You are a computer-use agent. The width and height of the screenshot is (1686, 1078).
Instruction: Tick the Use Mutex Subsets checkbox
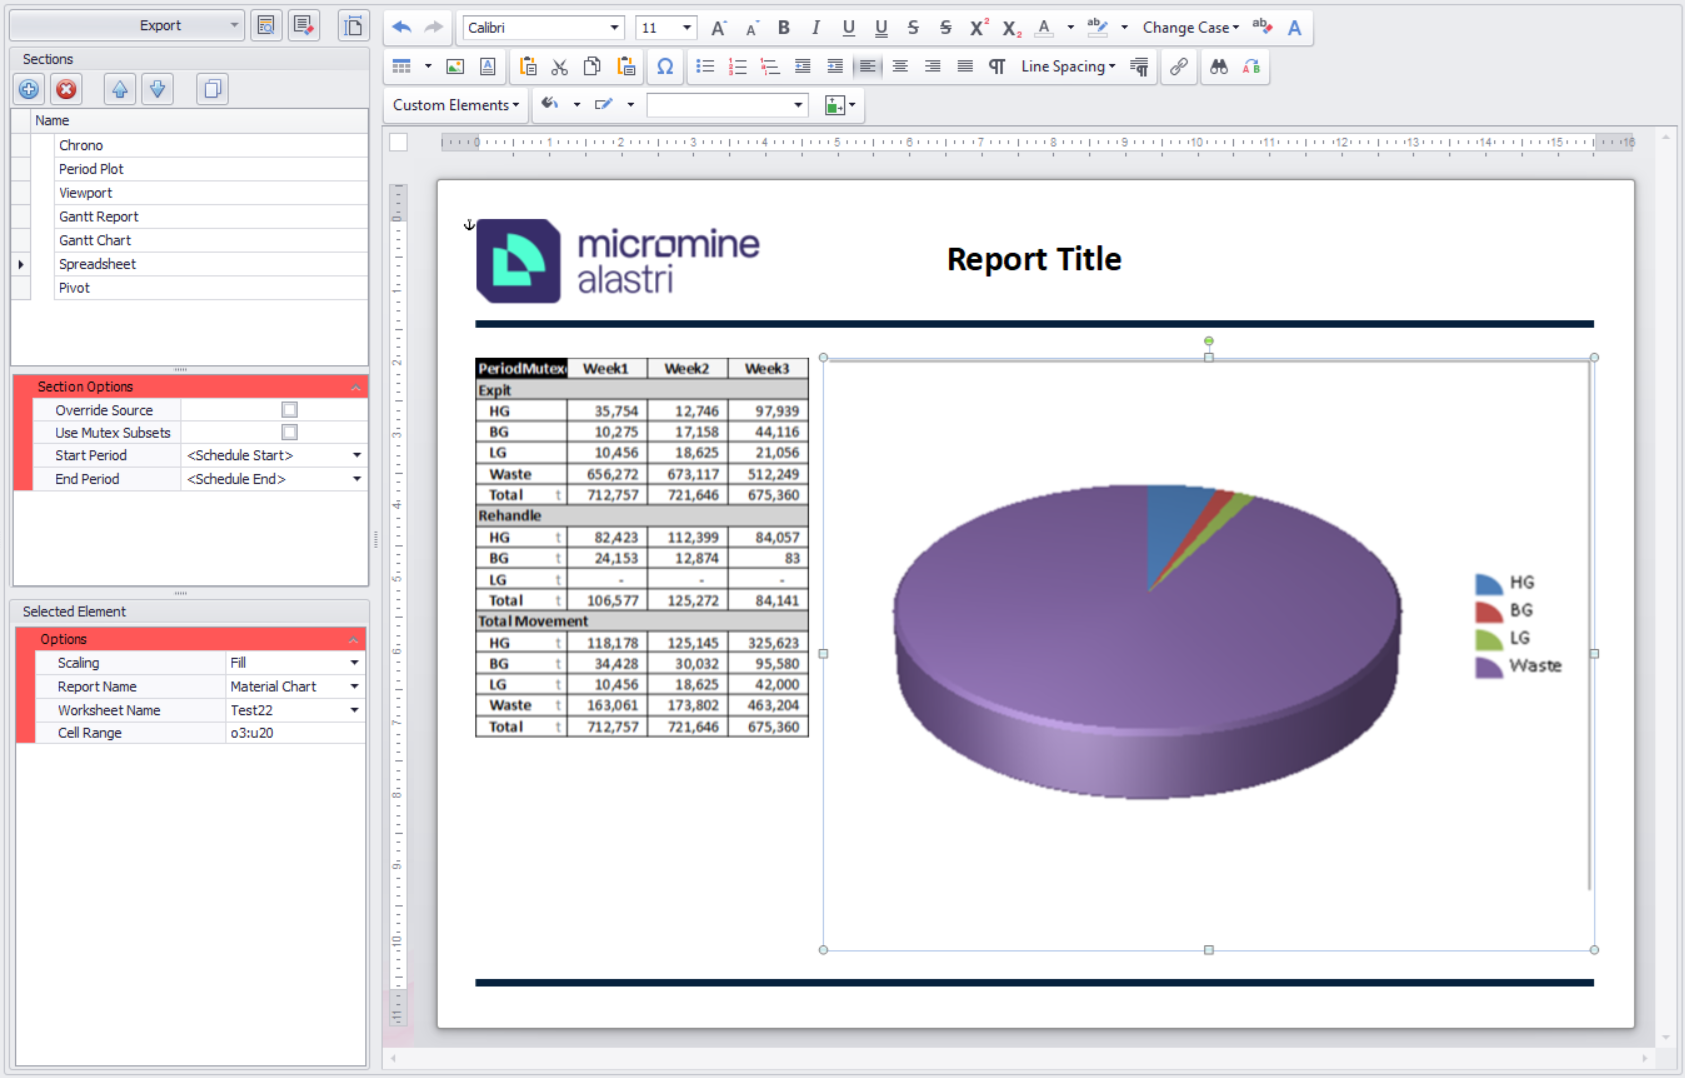tap(289, 432)
